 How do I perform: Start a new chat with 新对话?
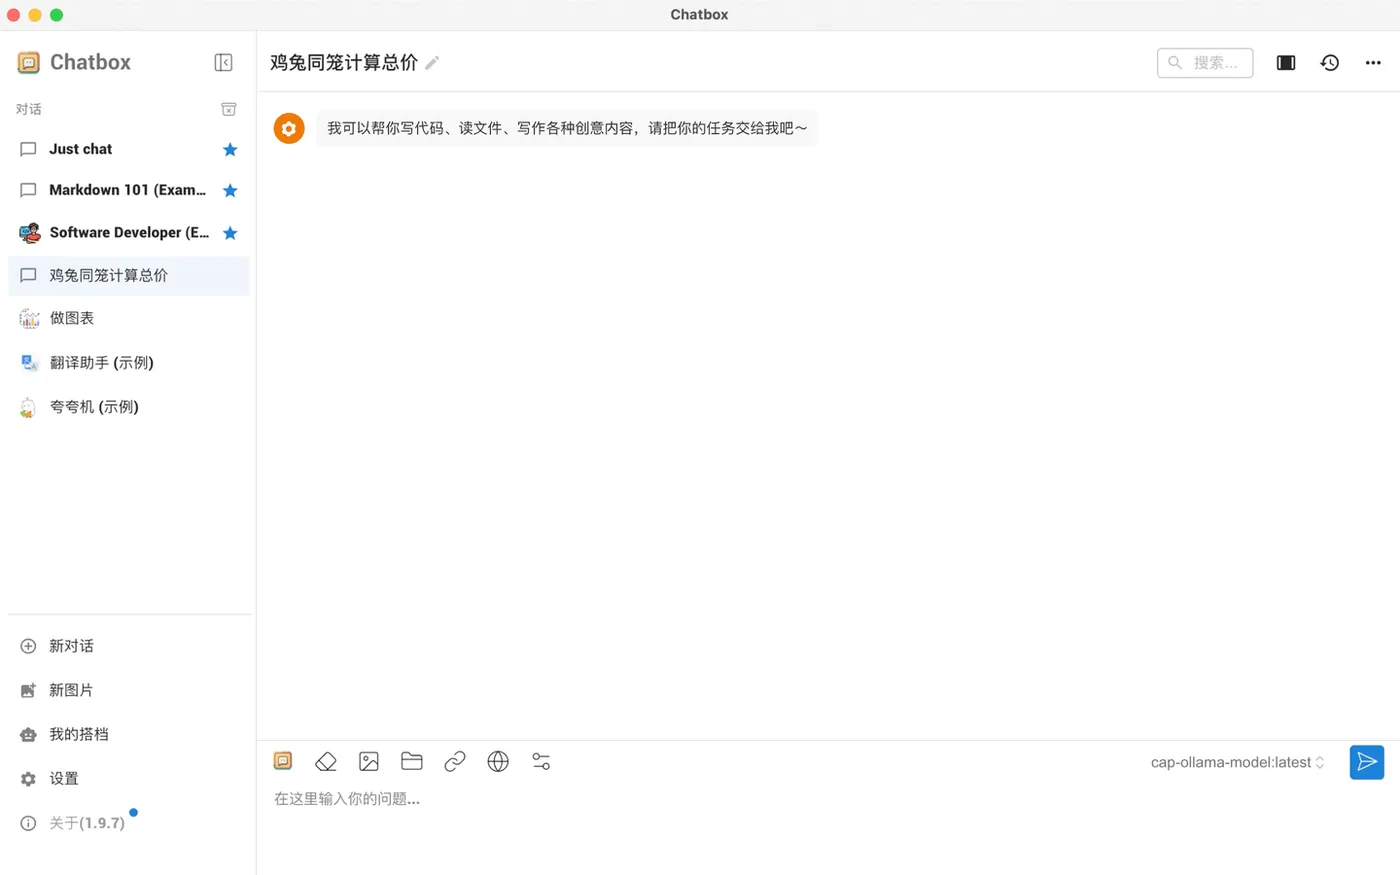click(x=129, y=646)
